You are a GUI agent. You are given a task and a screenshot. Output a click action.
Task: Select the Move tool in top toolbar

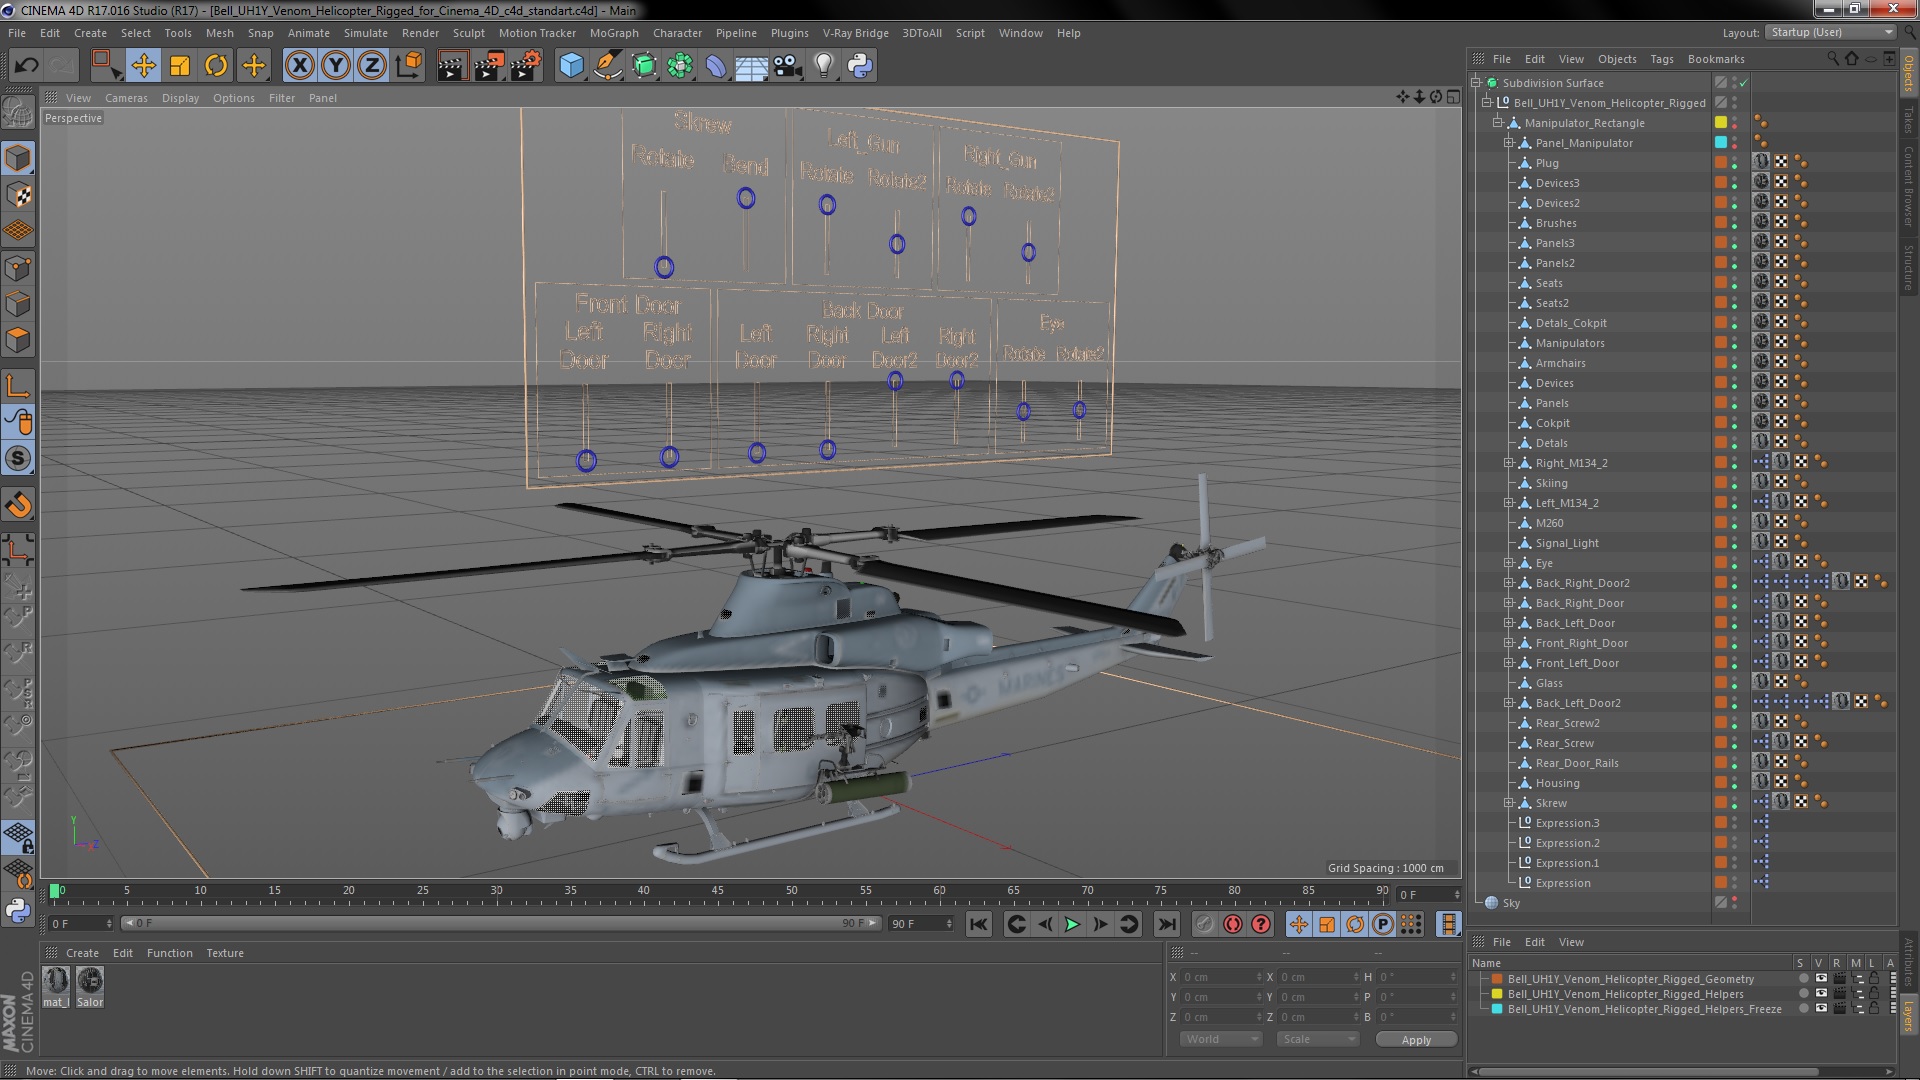click(143, 66)
